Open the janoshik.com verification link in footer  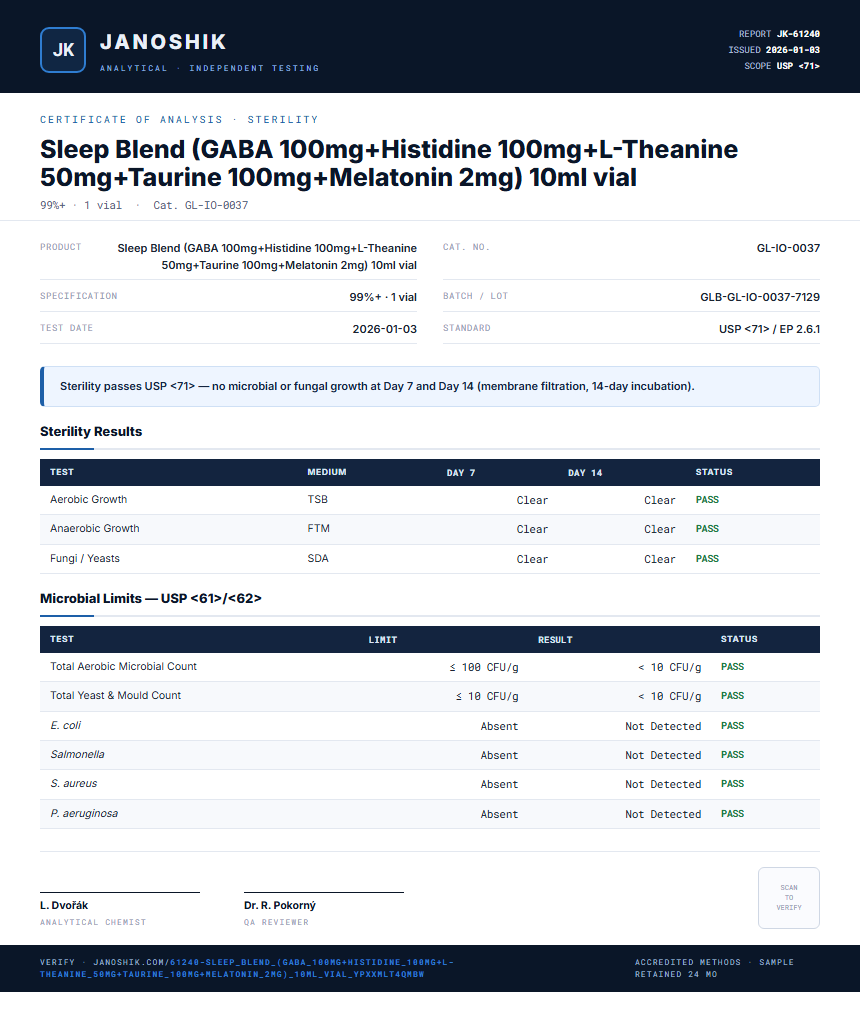[247, 968]
